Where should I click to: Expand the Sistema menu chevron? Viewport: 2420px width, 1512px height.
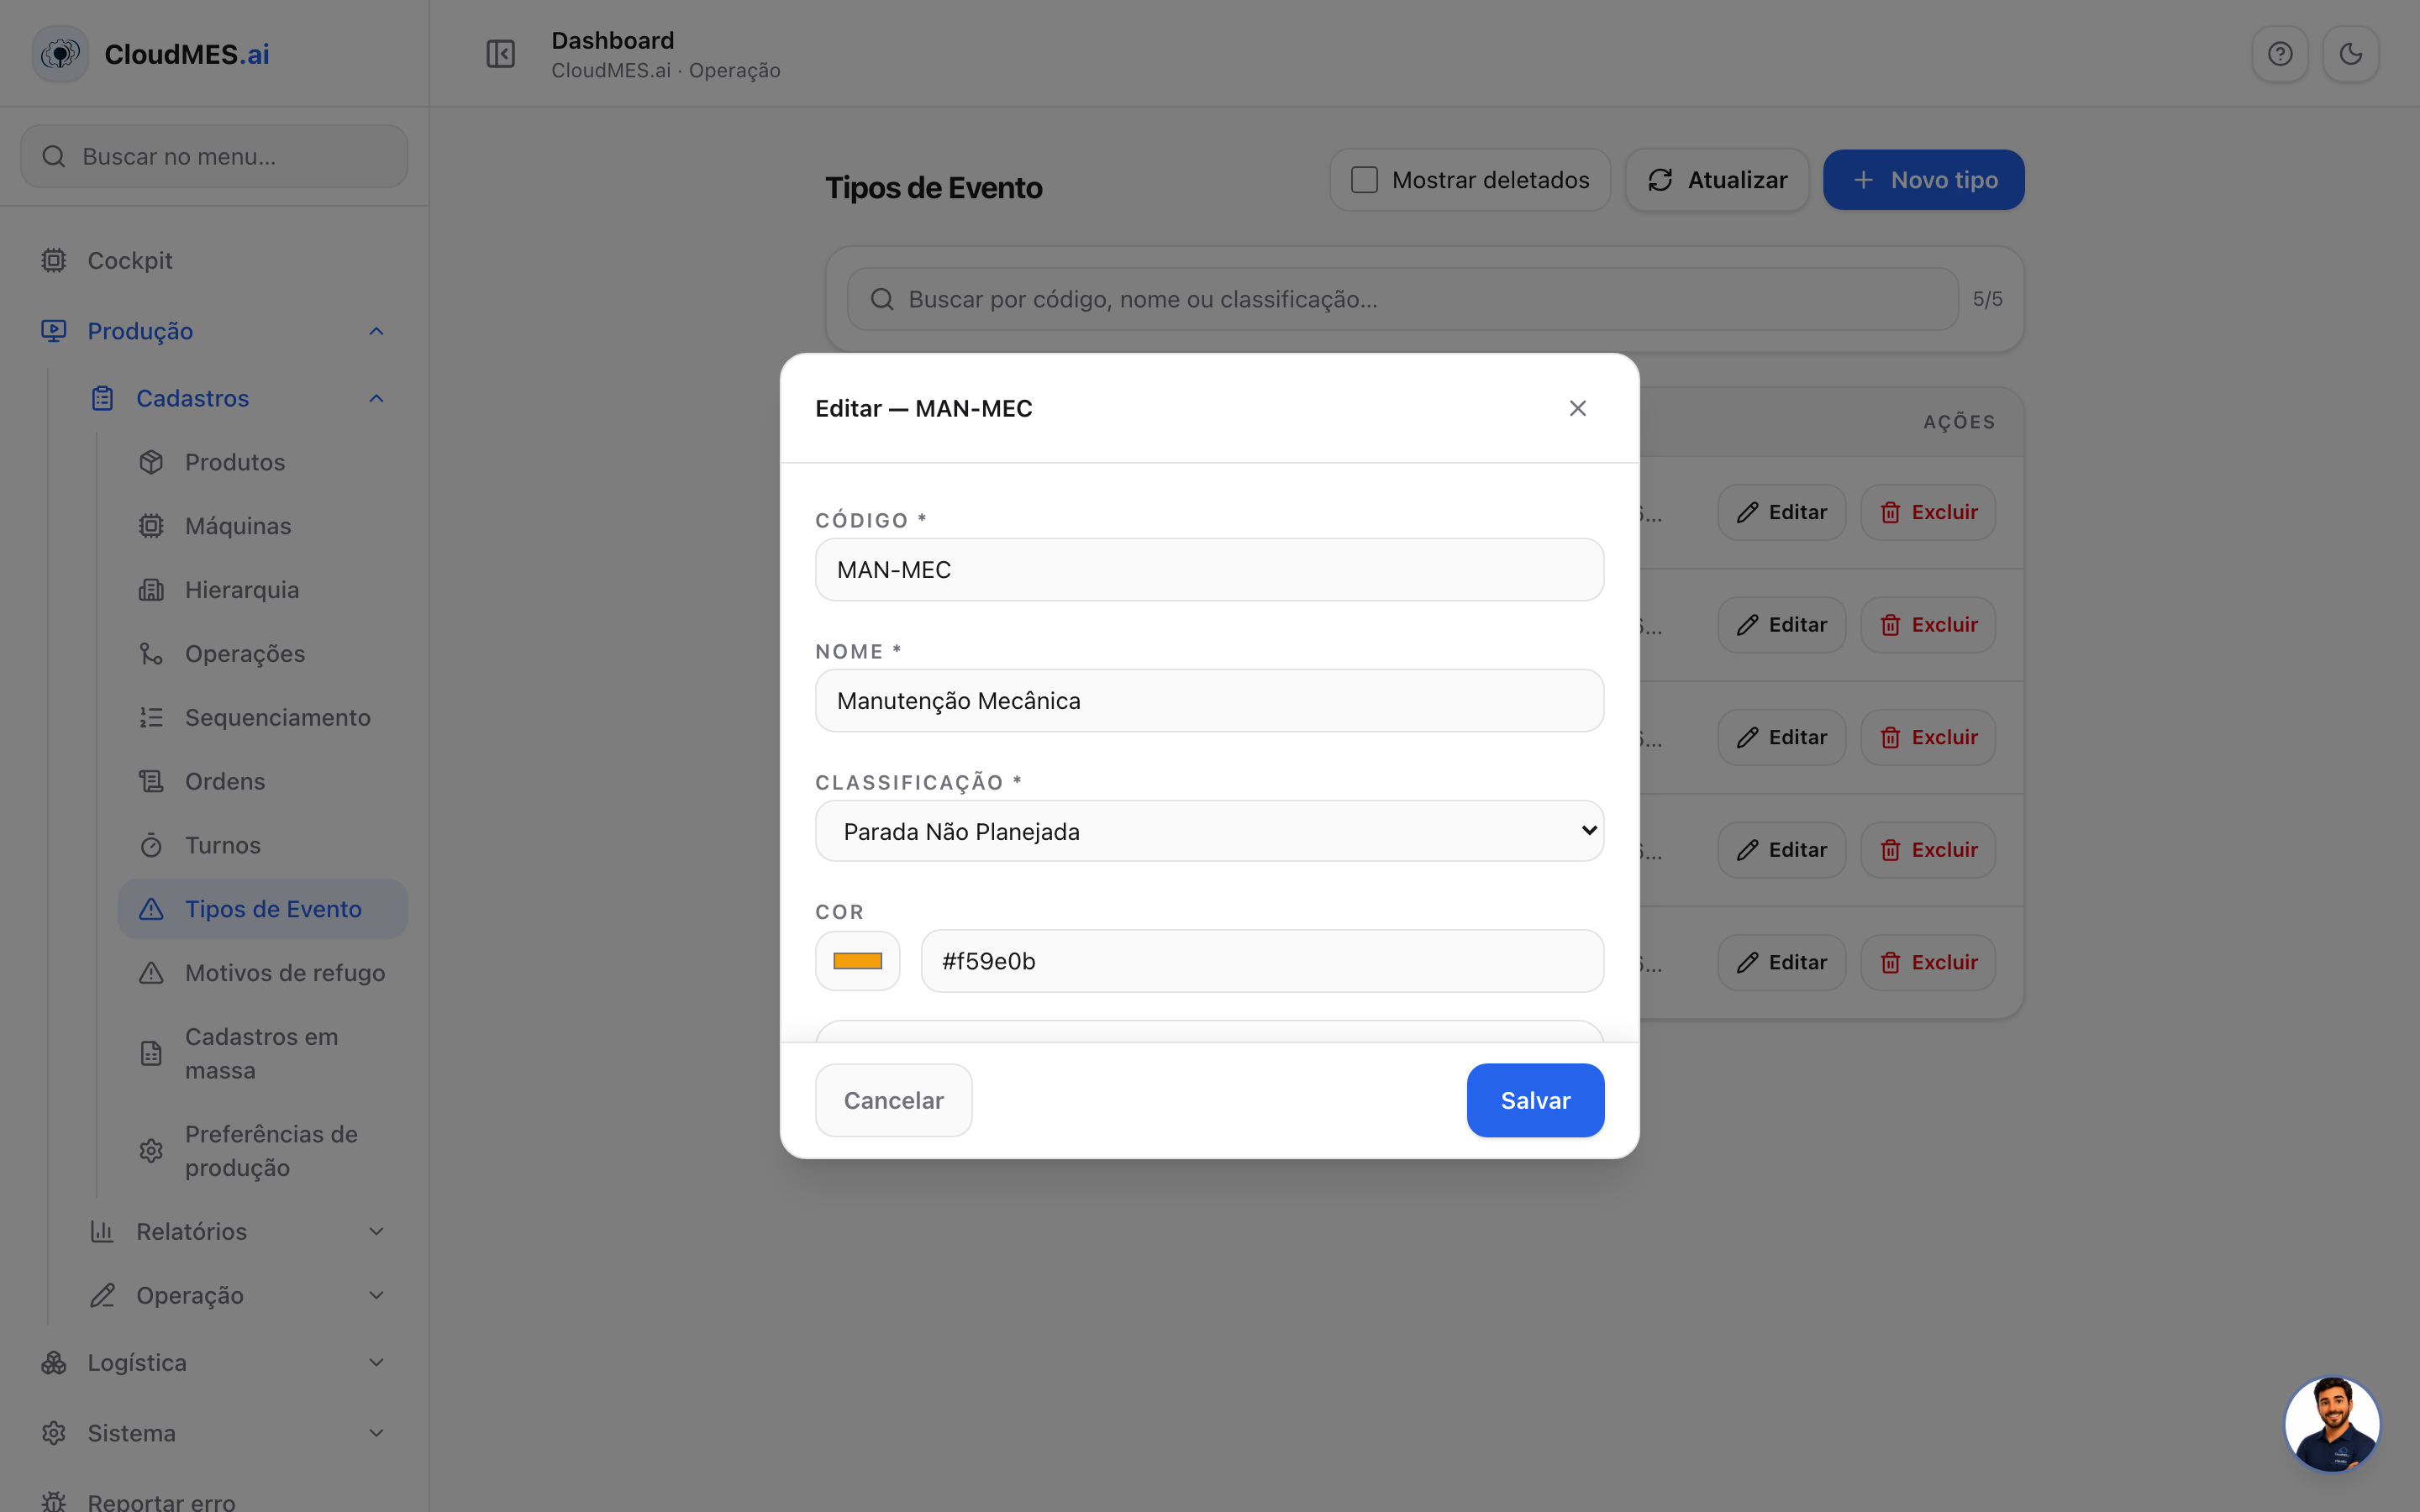(376, 1433)
